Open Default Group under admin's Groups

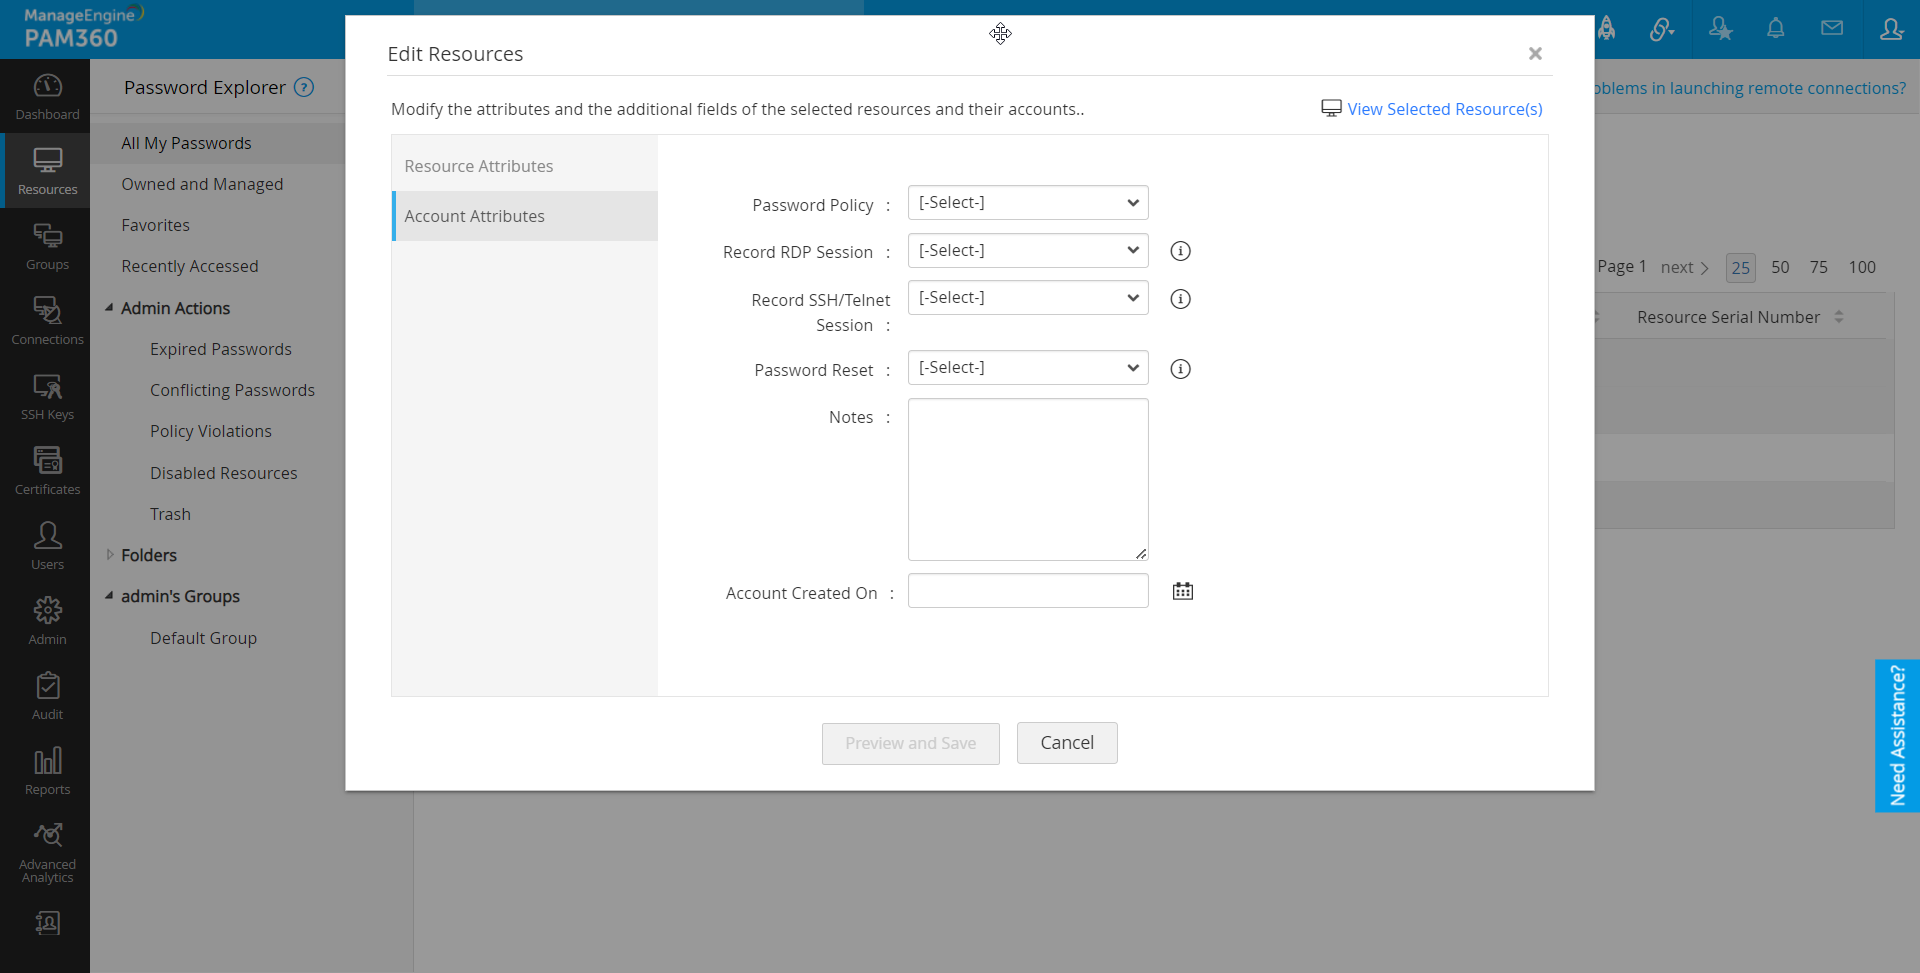[203, 638]
